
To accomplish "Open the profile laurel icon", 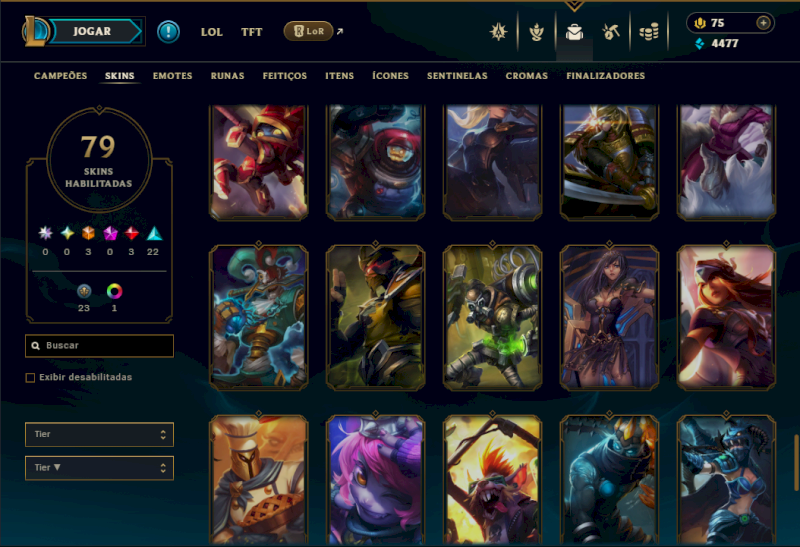I will (x=536, y=33).
